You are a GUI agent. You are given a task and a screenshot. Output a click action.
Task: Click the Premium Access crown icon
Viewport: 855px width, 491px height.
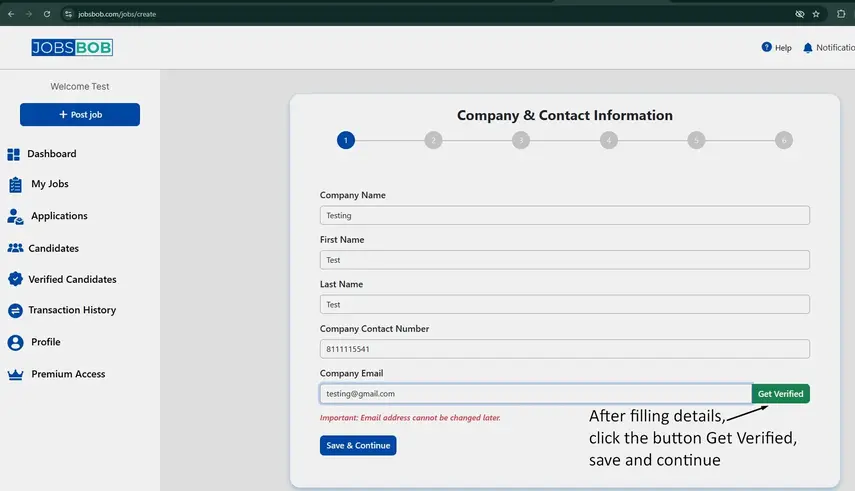click(15, 375)
